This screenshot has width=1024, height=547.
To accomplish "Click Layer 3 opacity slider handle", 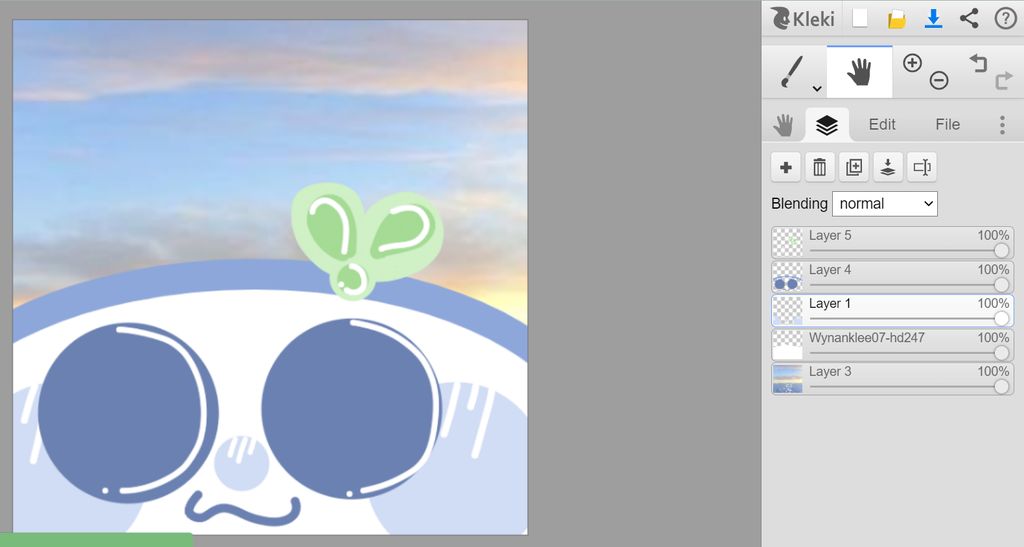I will point(1001,386).
